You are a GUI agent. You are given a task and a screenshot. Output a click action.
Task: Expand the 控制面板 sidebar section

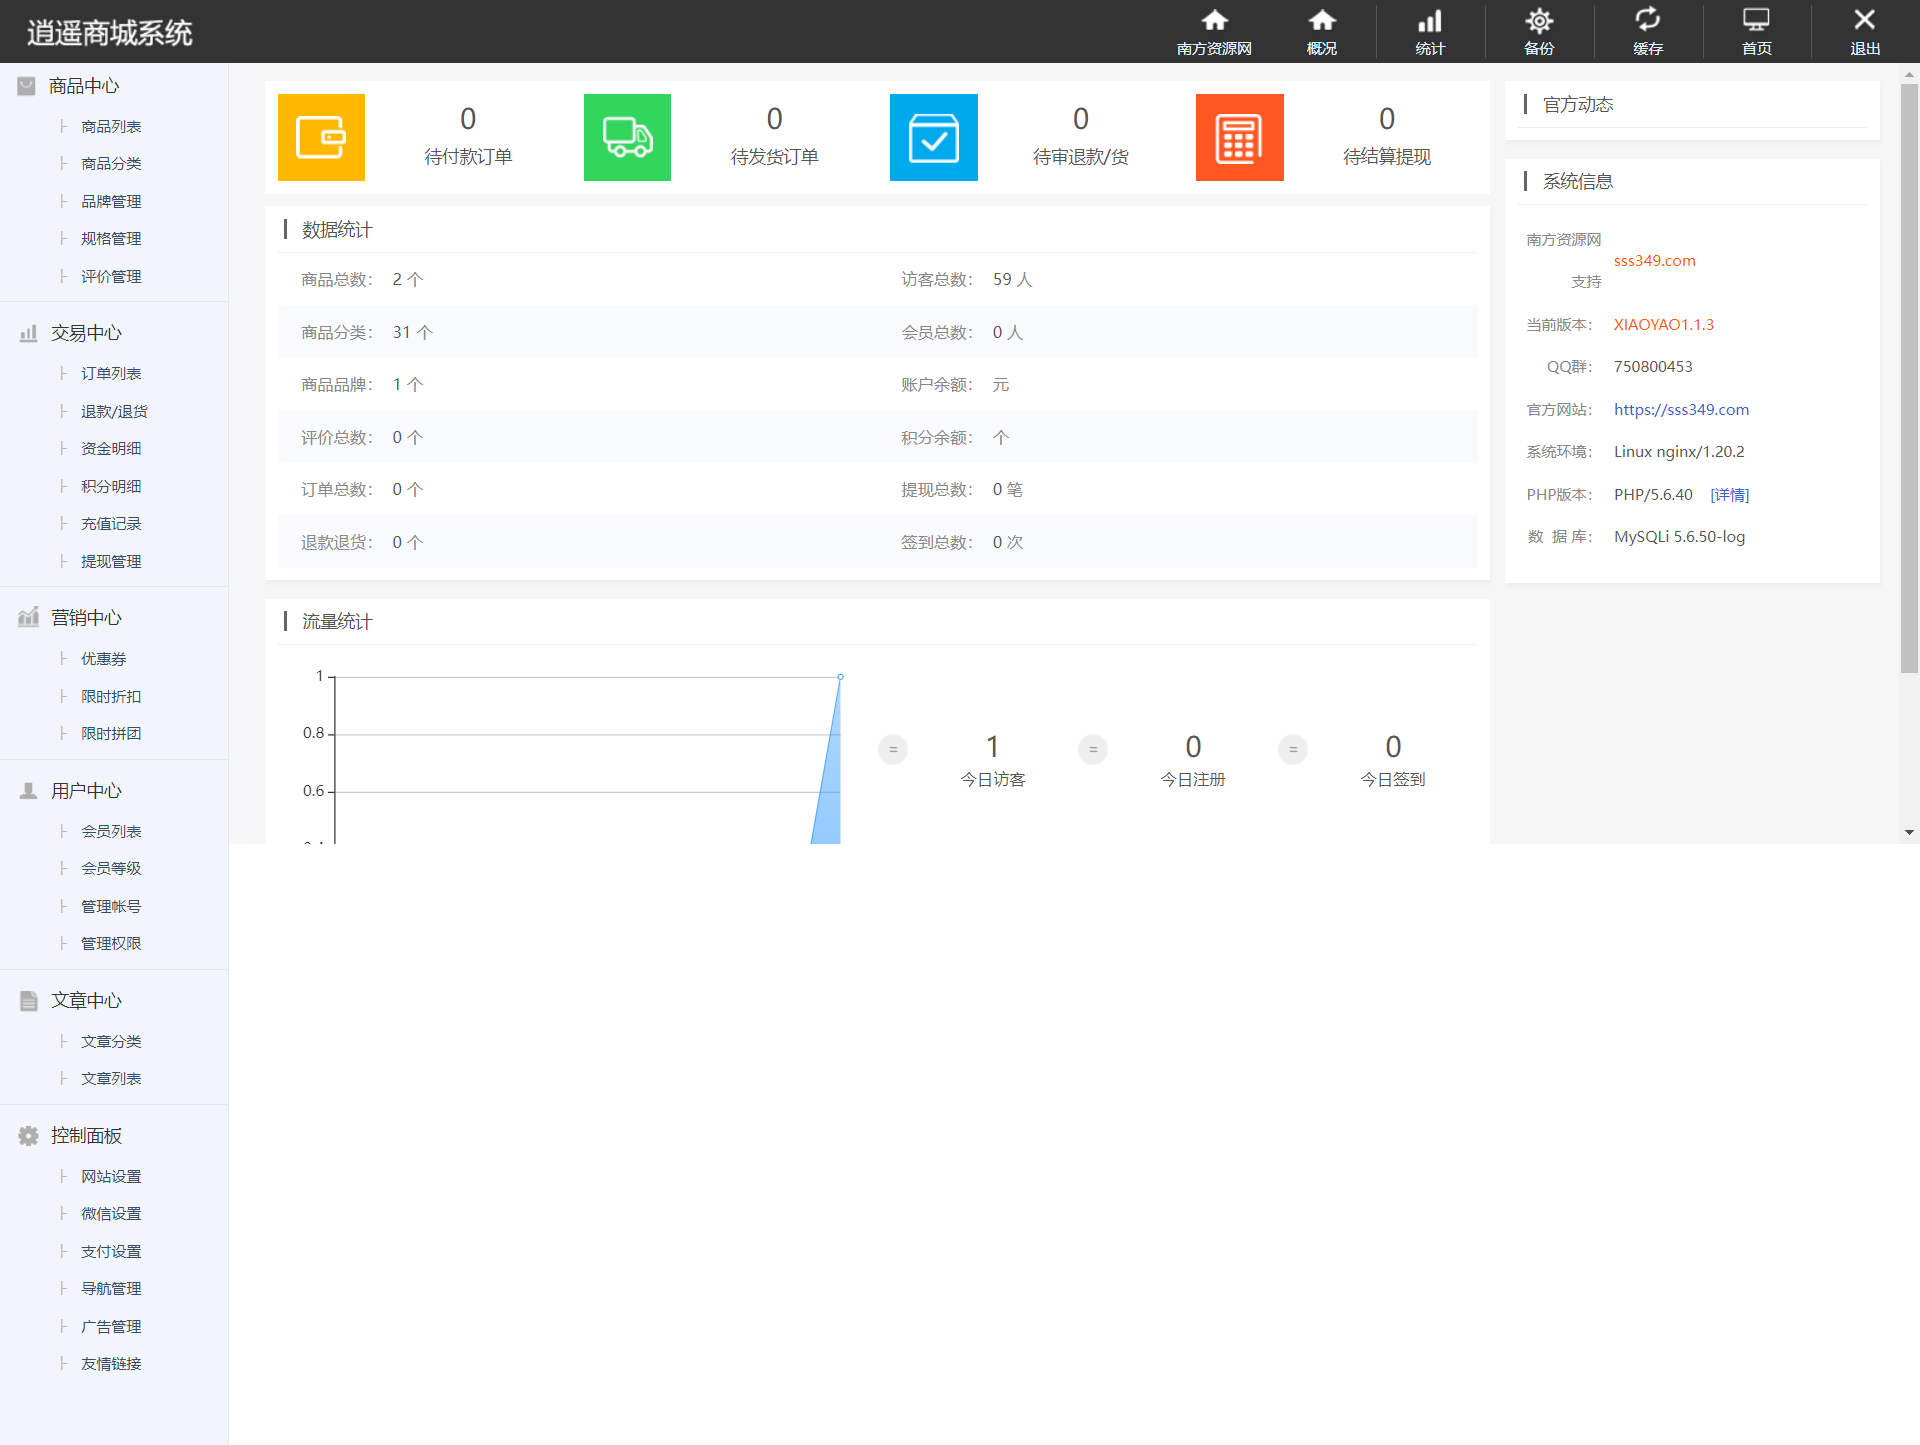(x=86, y=1136)
